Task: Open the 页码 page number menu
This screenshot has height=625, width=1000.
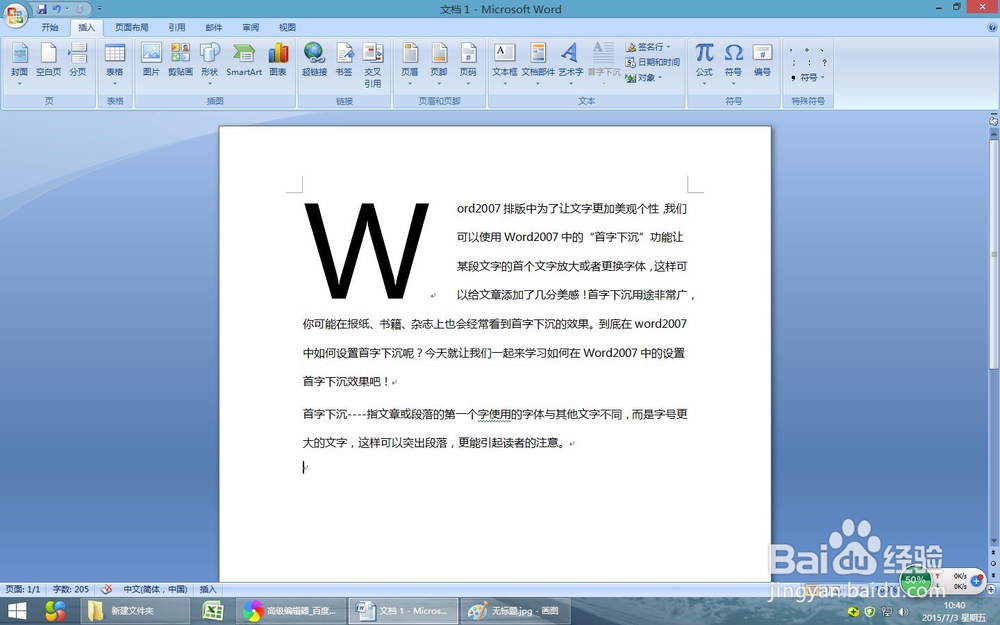Action: [x=468, y=64]
